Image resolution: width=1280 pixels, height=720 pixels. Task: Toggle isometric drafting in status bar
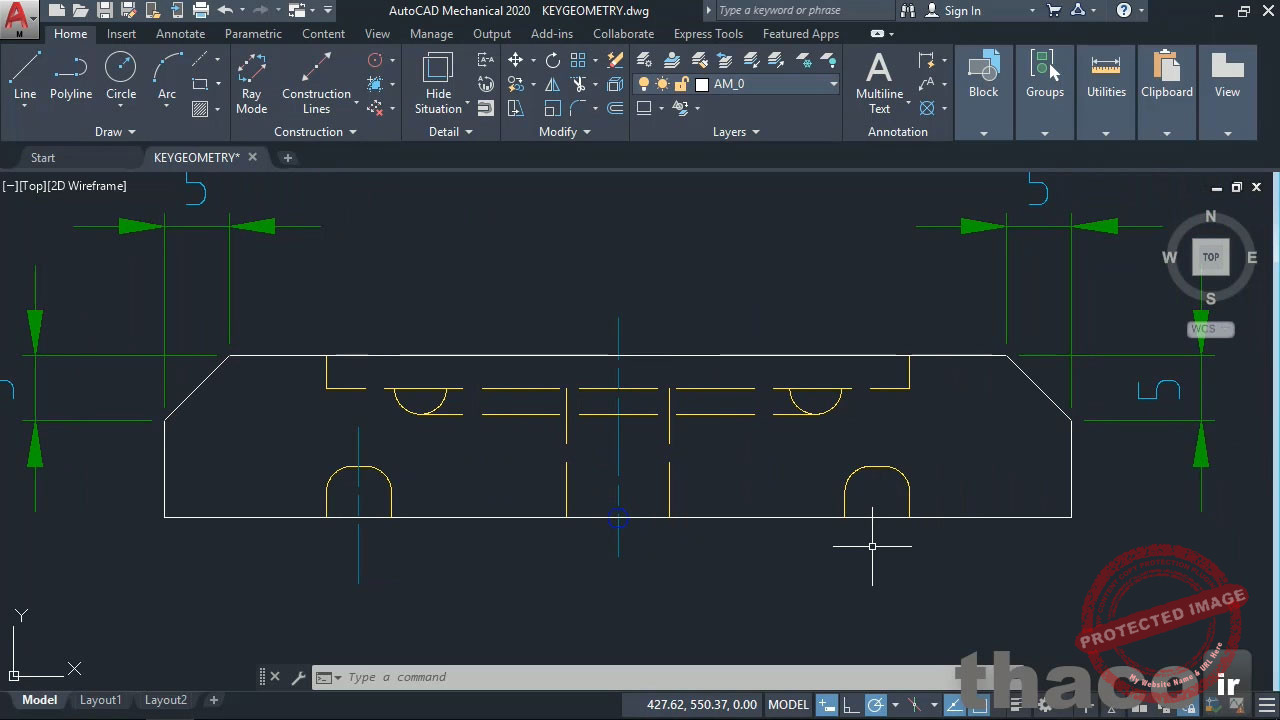click(914, 705)
